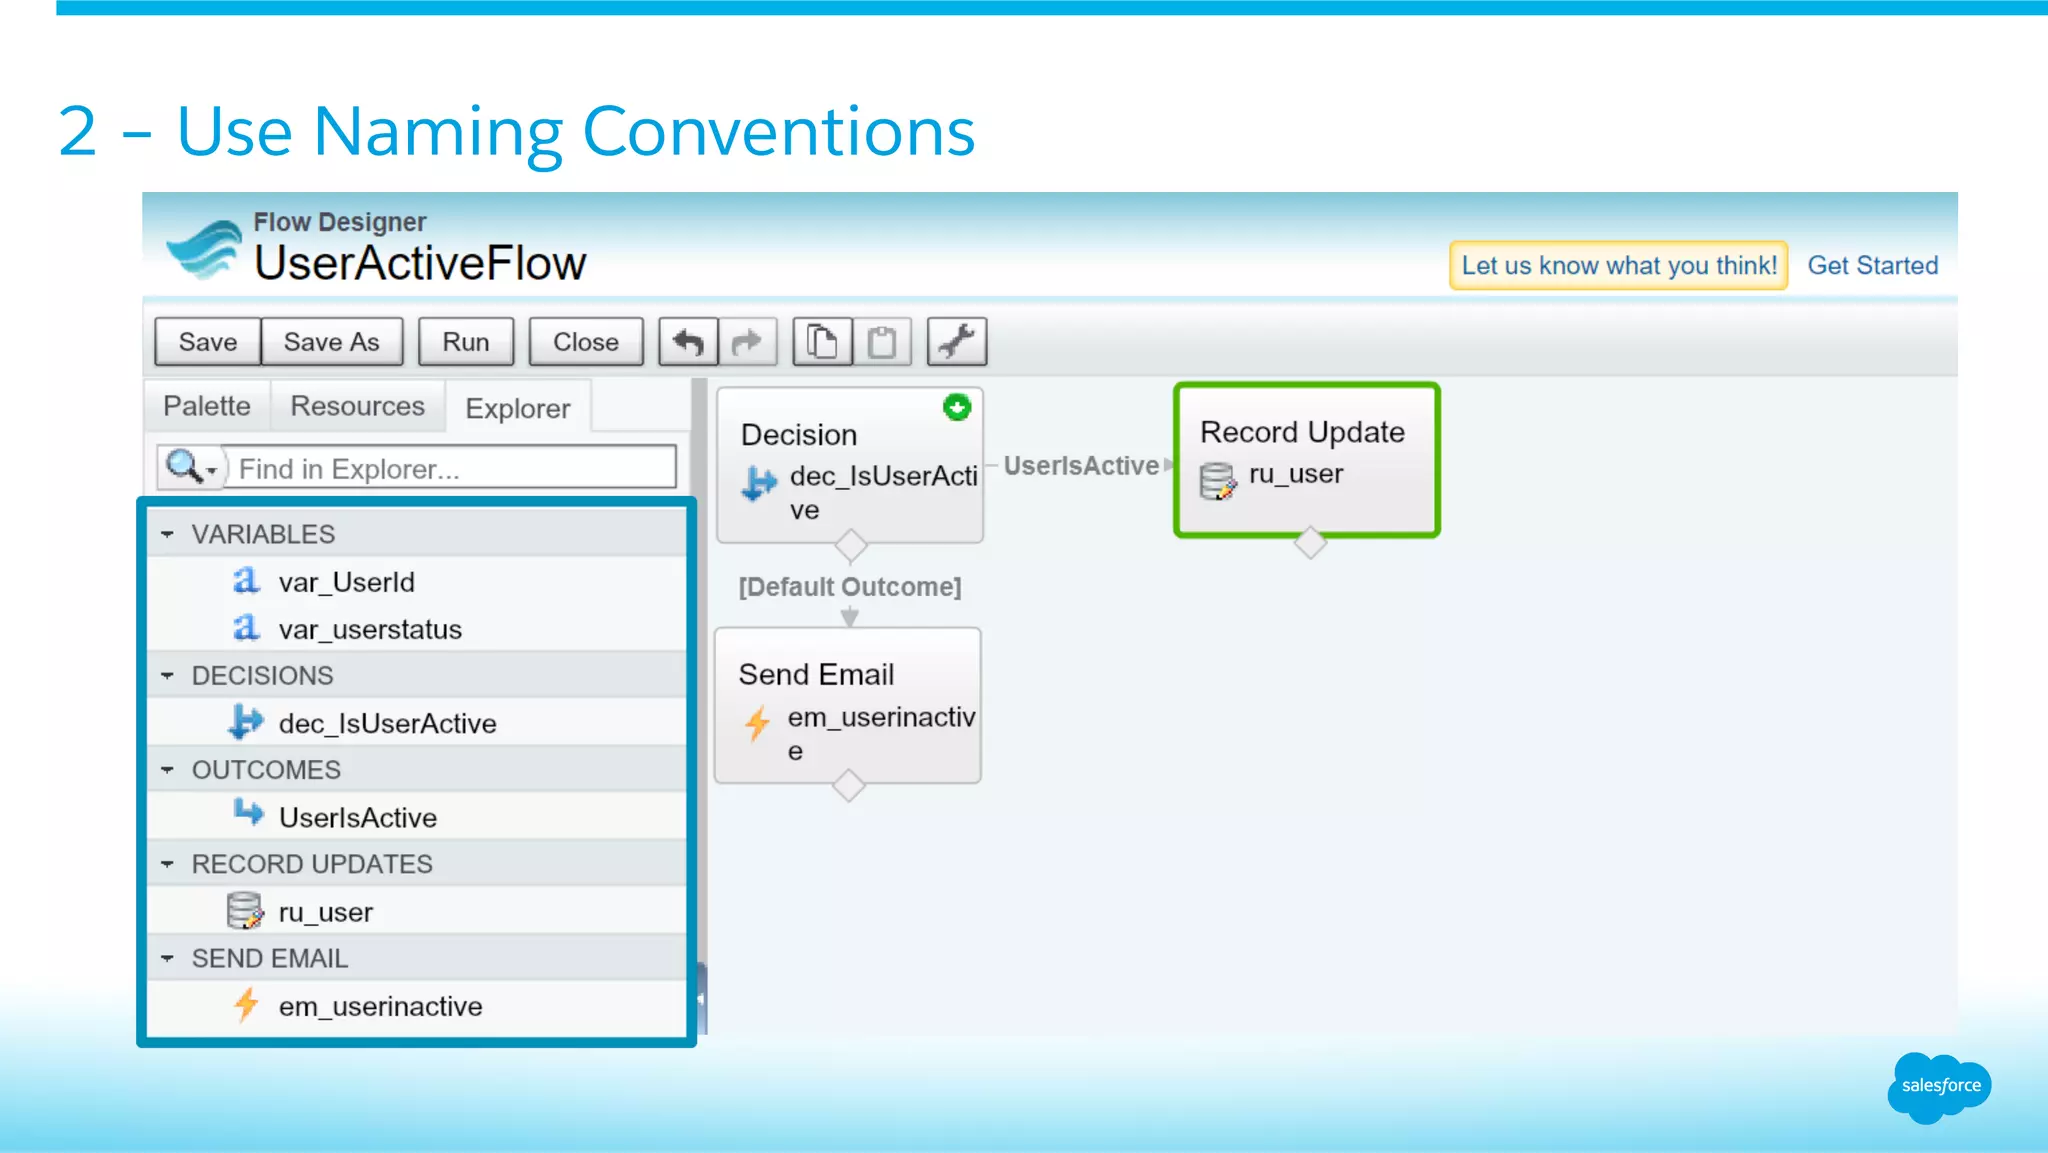Screen dimensions: 2048x1153
Task: Click the Undo arrow icon
Action: 688,342
